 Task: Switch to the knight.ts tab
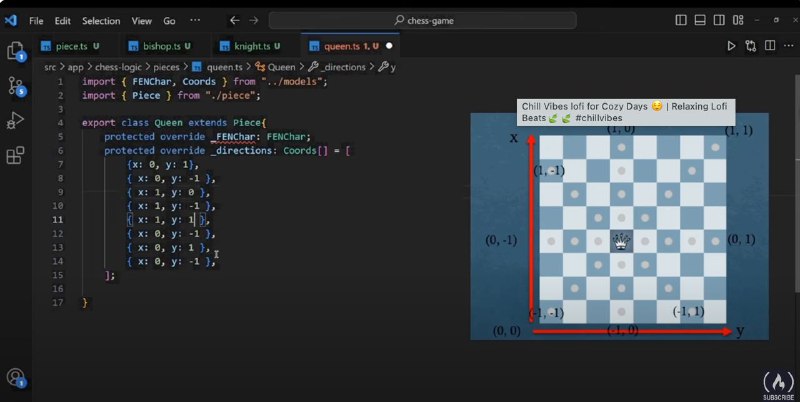[x=252, y=46]
